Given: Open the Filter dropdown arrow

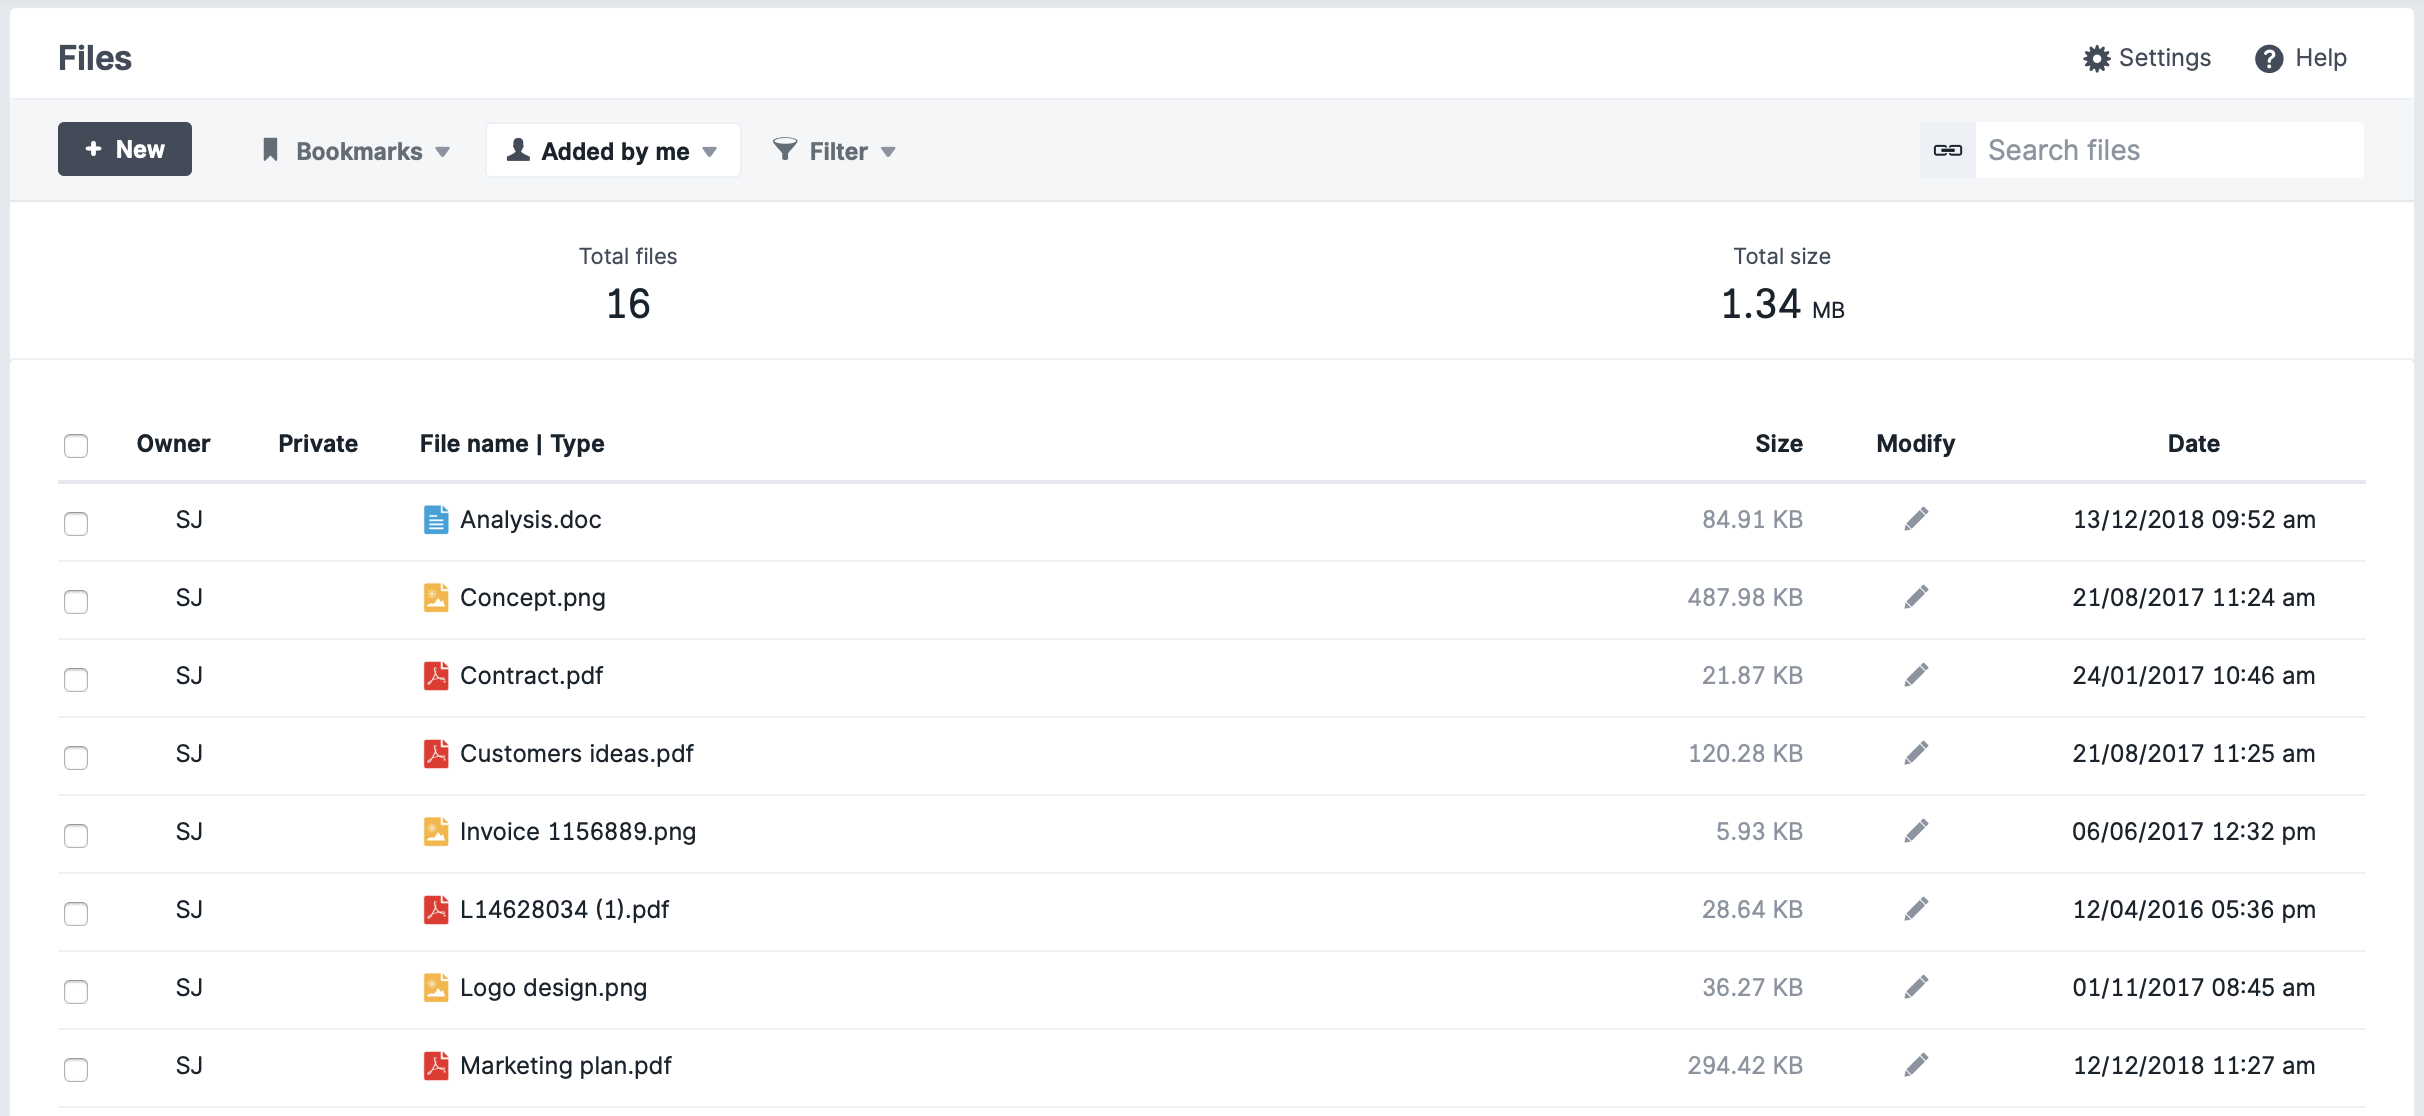Looking at the screenshot, I should click(x=888, y=153).
